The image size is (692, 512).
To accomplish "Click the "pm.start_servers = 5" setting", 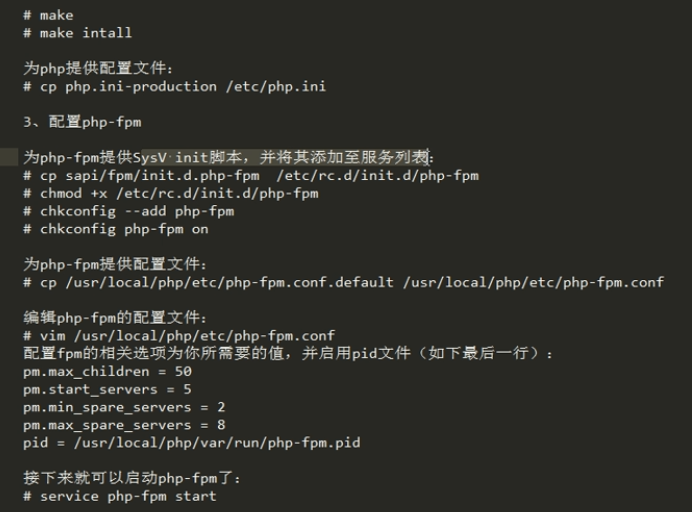I will (x=108, y=389).
